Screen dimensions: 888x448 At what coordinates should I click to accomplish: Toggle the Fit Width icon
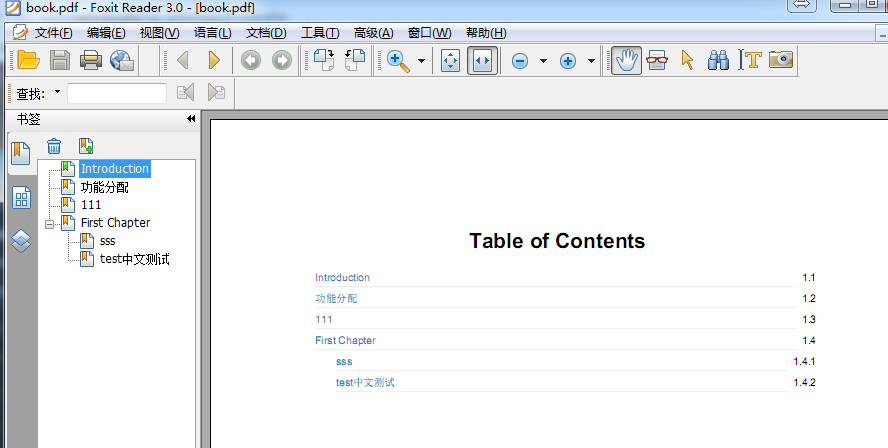pyautogui.click(x=483, y=61)
